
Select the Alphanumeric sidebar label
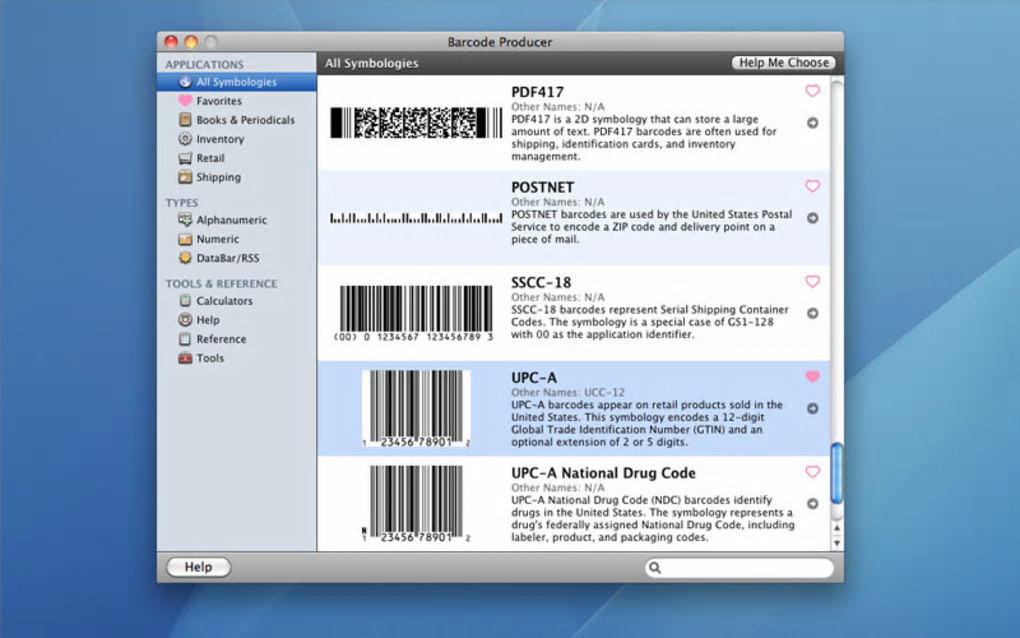(x=232, y=220)
